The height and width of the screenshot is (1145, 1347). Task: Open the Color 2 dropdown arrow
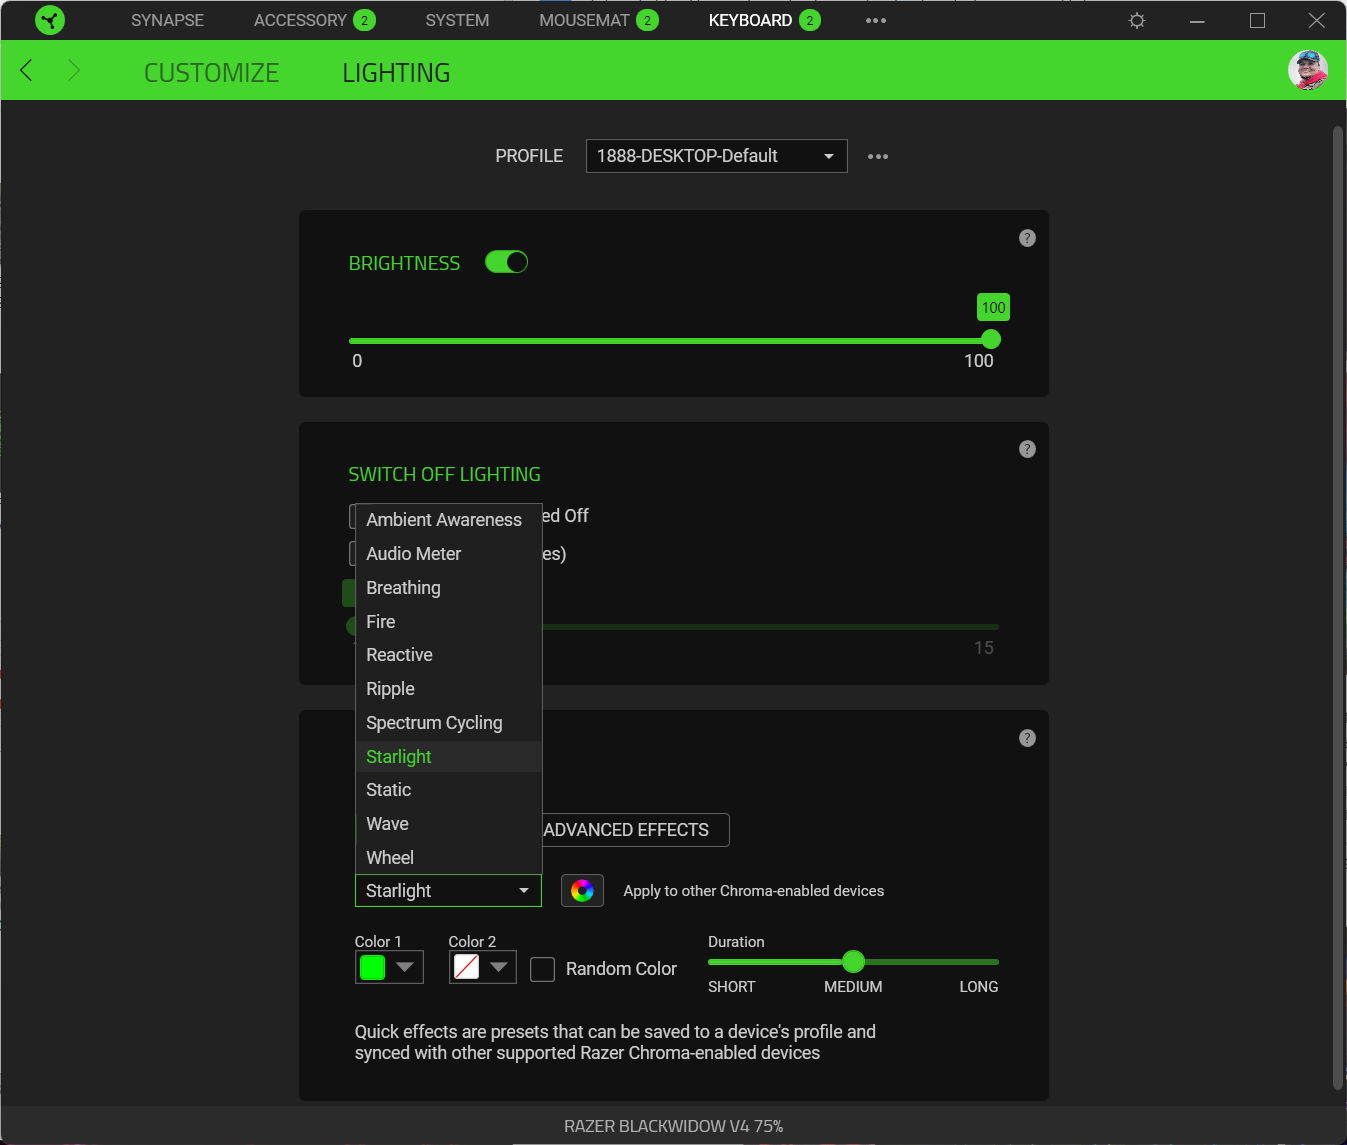pos(499,967)
